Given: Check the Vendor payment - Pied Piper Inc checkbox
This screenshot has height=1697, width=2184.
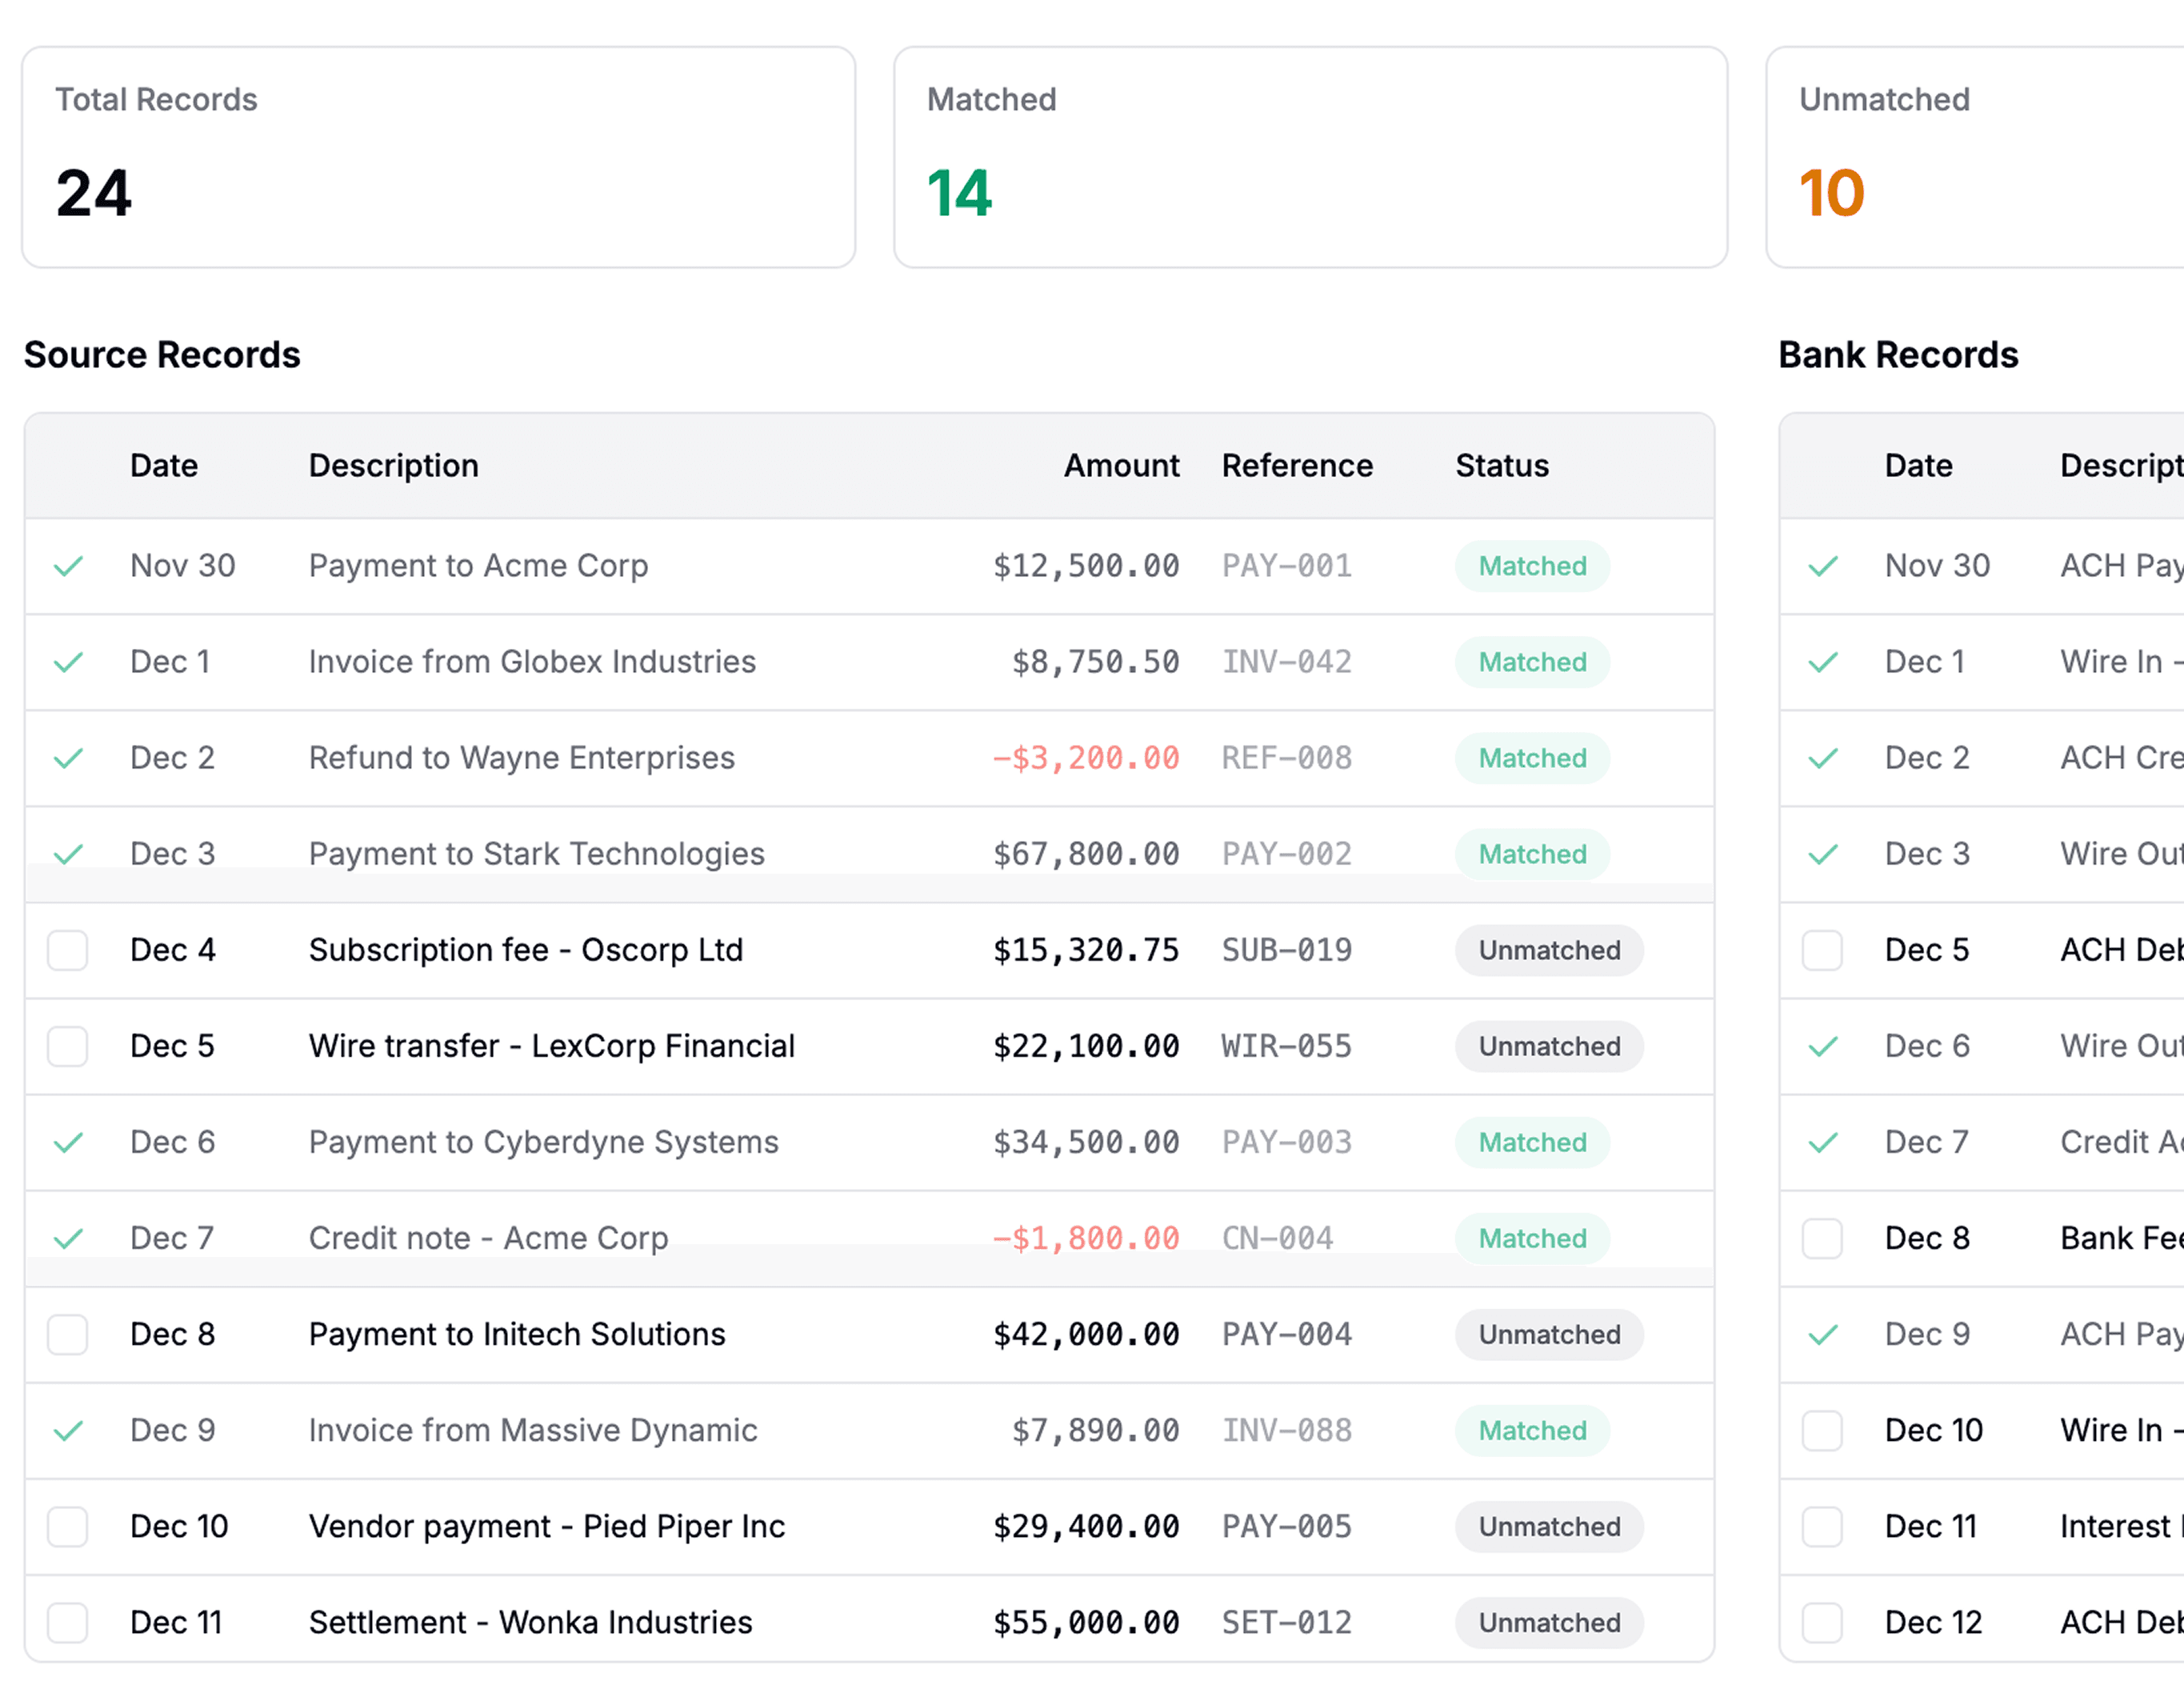Looking at the screenshot, I should (x=68, y=1526).
